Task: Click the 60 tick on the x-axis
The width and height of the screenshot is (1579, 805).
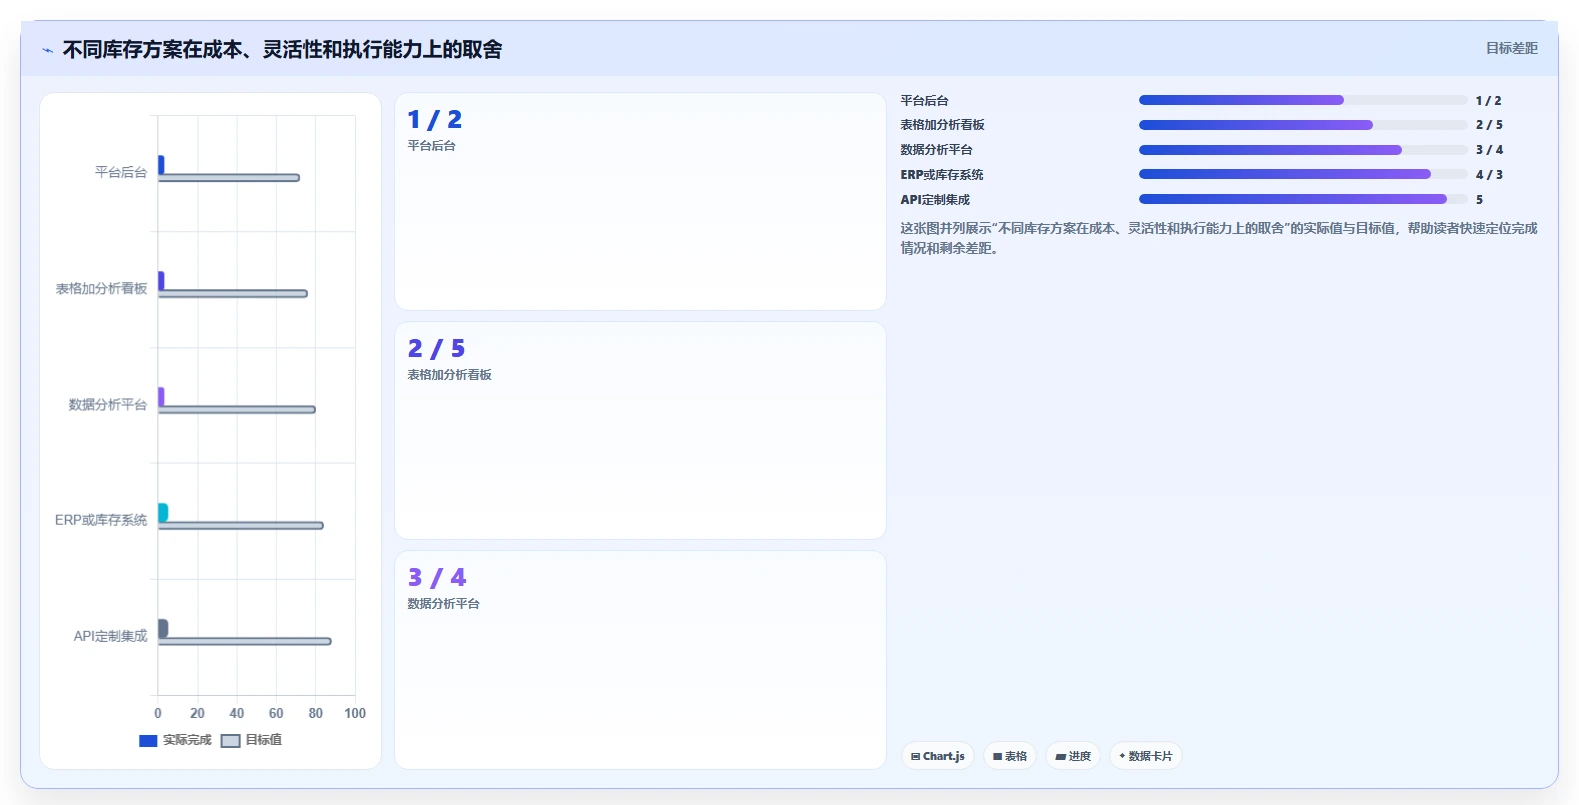Action: point(276,713)
